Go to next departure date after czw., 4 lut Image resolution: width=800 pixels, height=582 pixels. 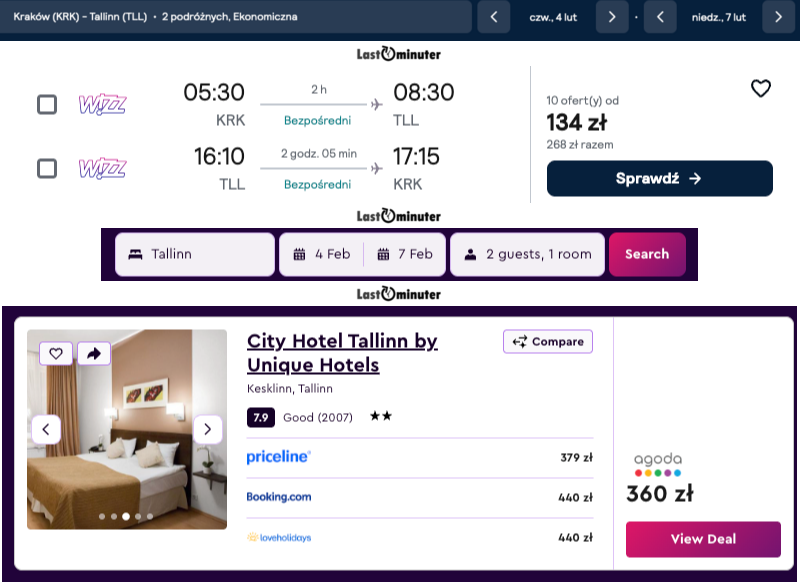coord(612,17)
